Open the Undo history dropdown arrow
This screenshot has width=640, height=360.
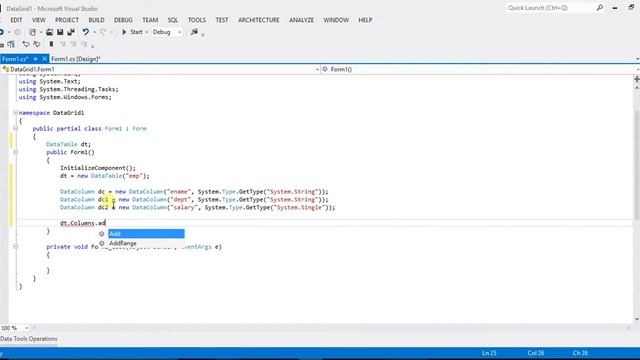(x=94, y=32)
